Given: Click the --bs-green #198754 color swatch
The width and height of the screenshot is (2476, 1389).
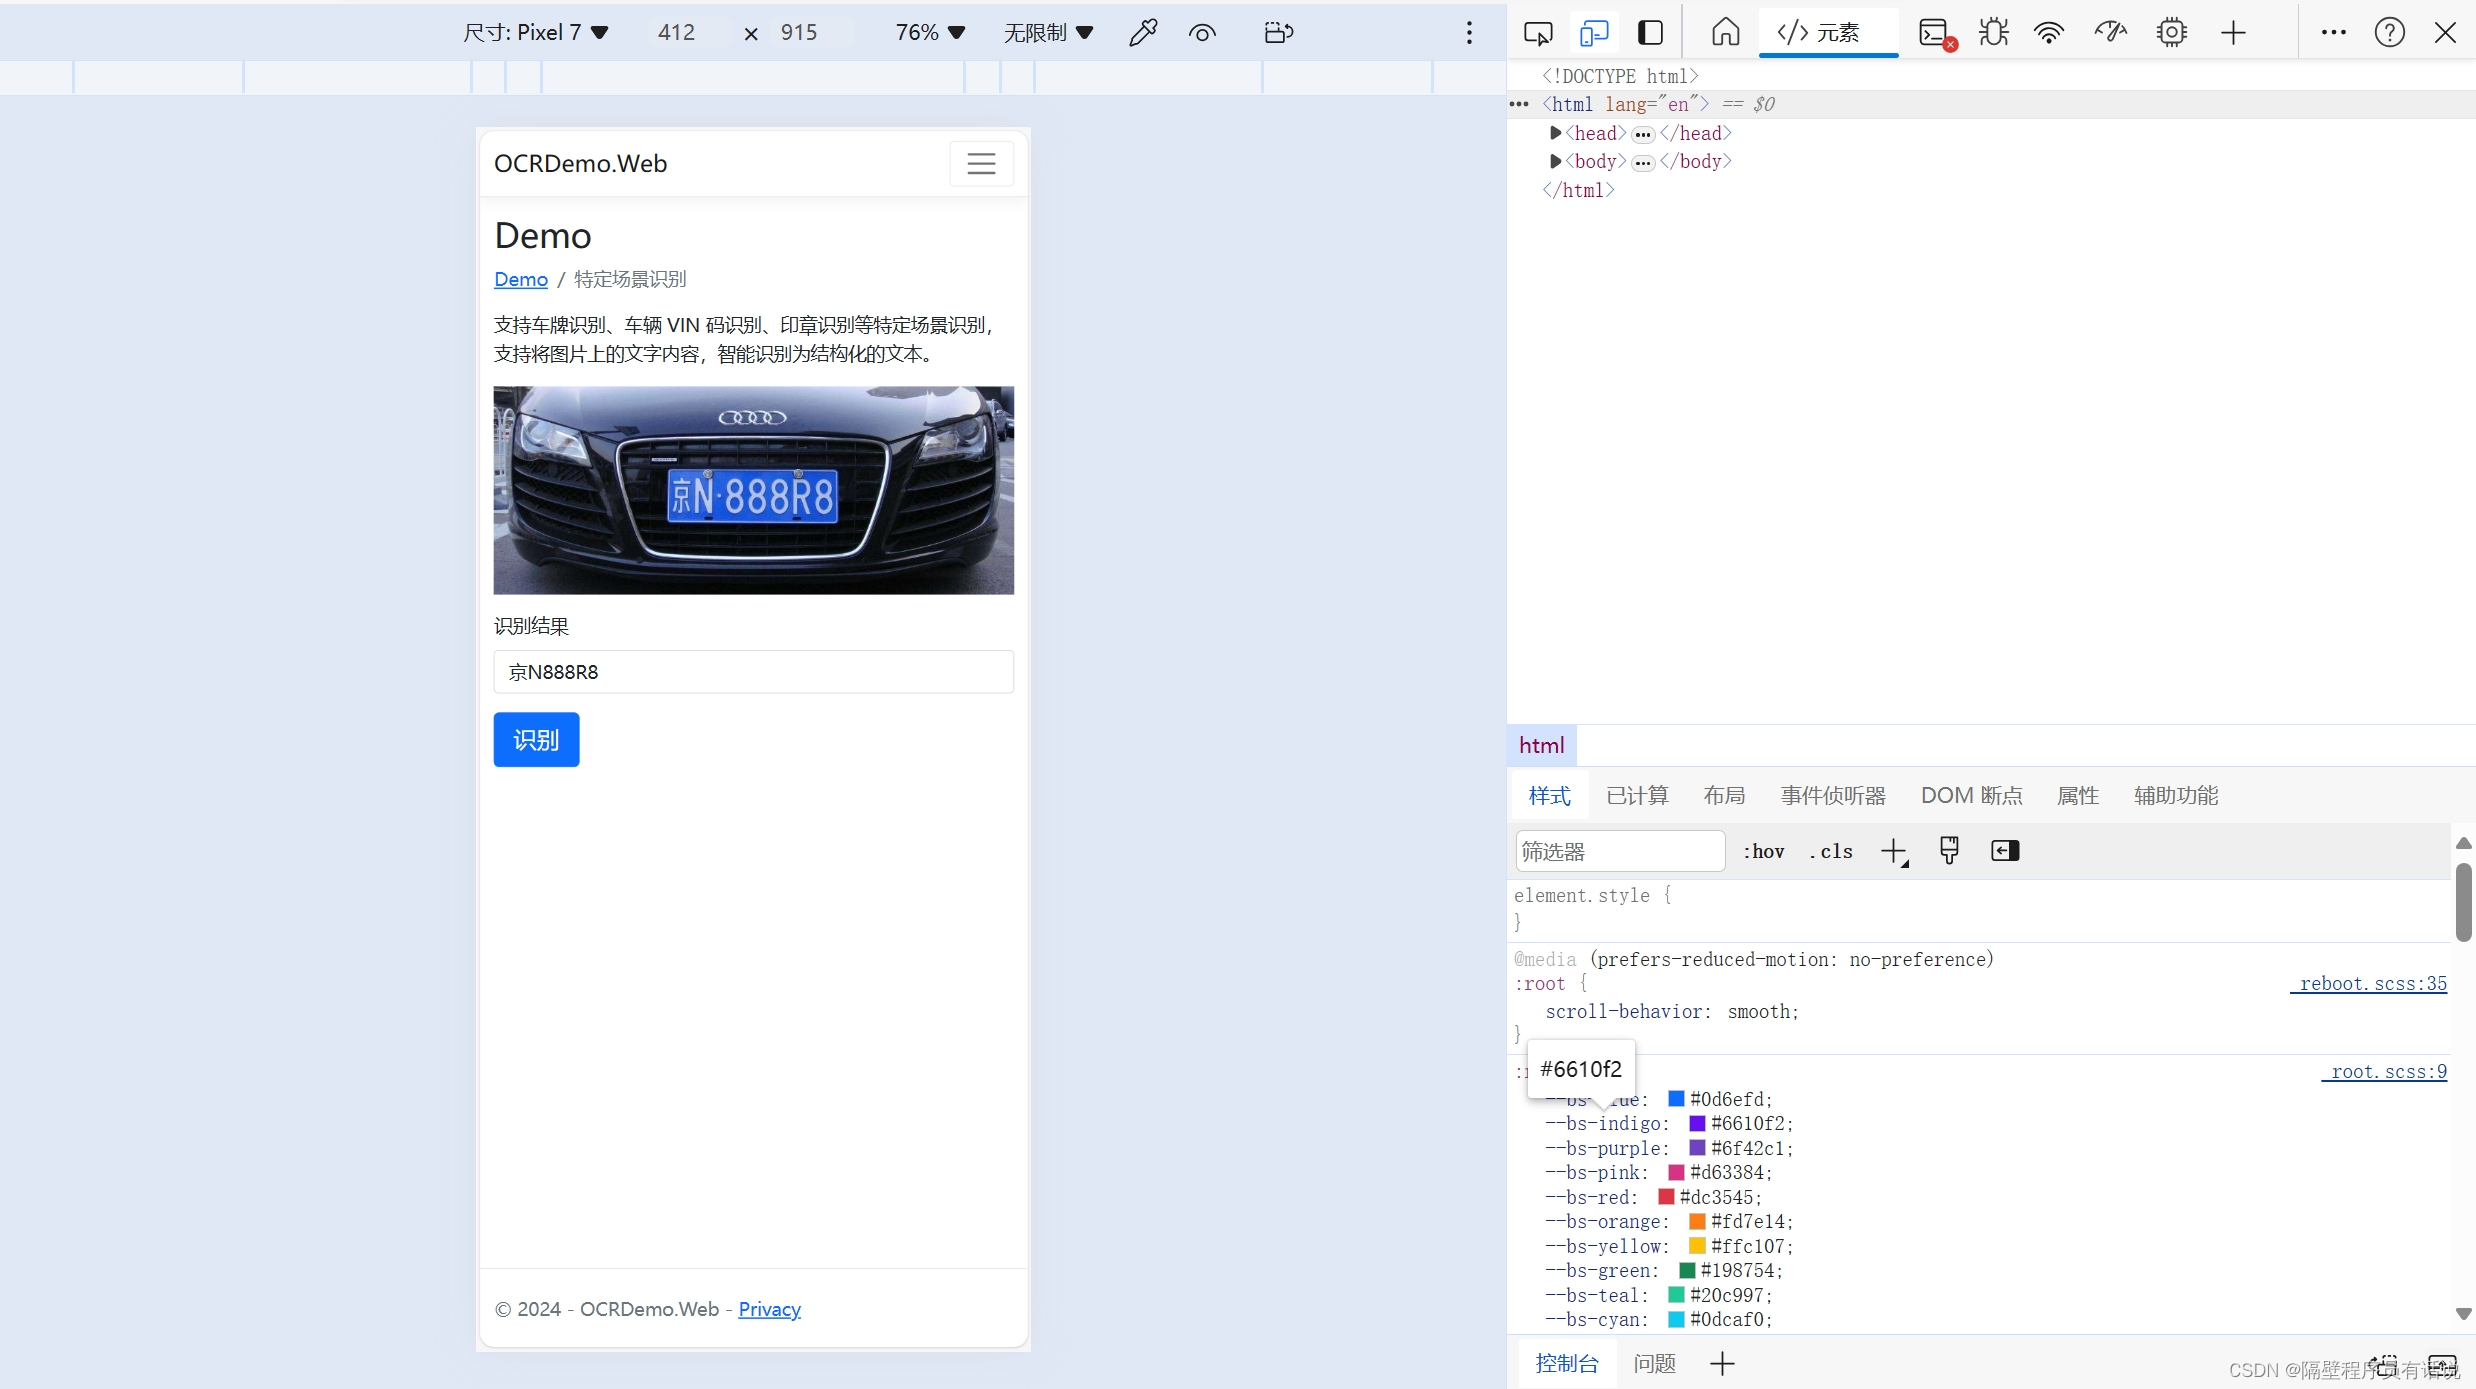Looking at the screenshot, I should pos(1687,1270).
